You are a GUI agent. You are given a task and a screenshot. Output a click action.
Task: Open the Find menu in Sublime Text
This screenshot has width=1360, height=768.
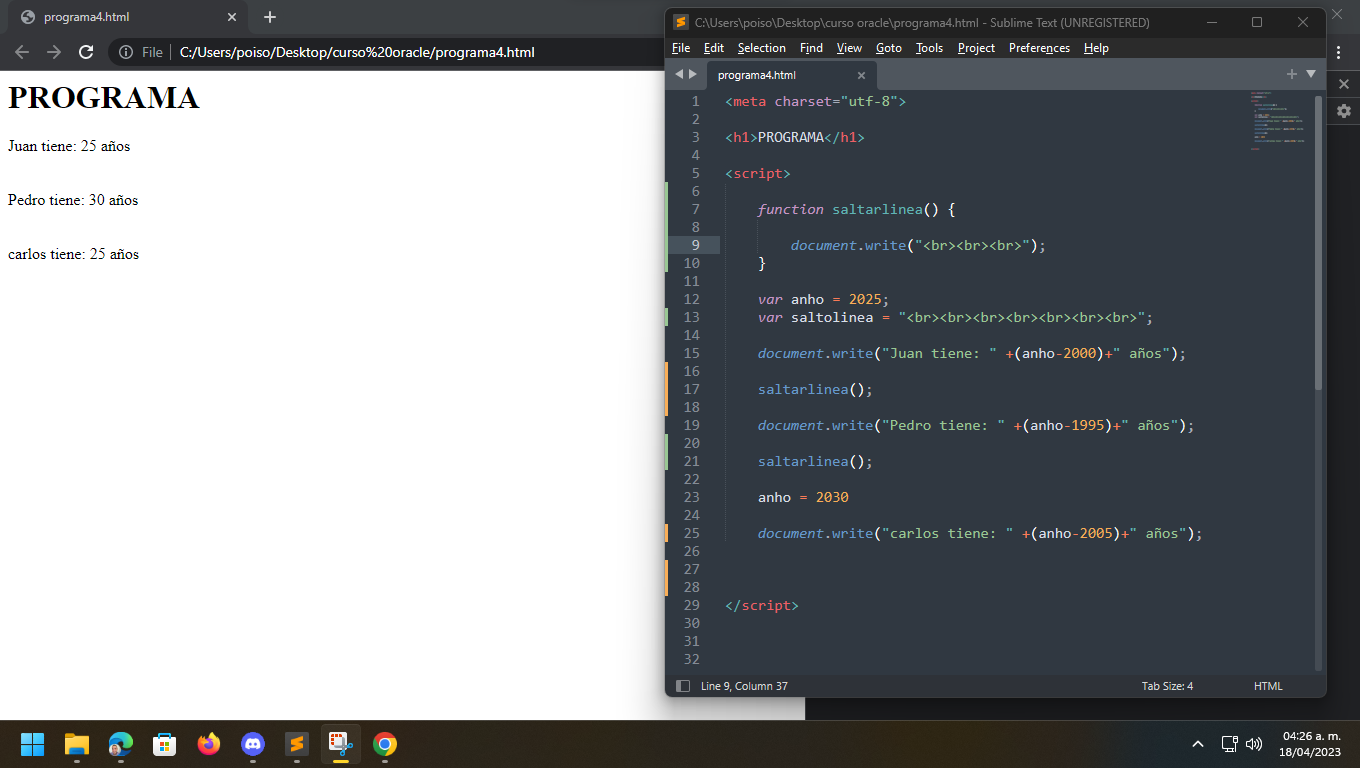pyautogui.click(x=811, y=48)
